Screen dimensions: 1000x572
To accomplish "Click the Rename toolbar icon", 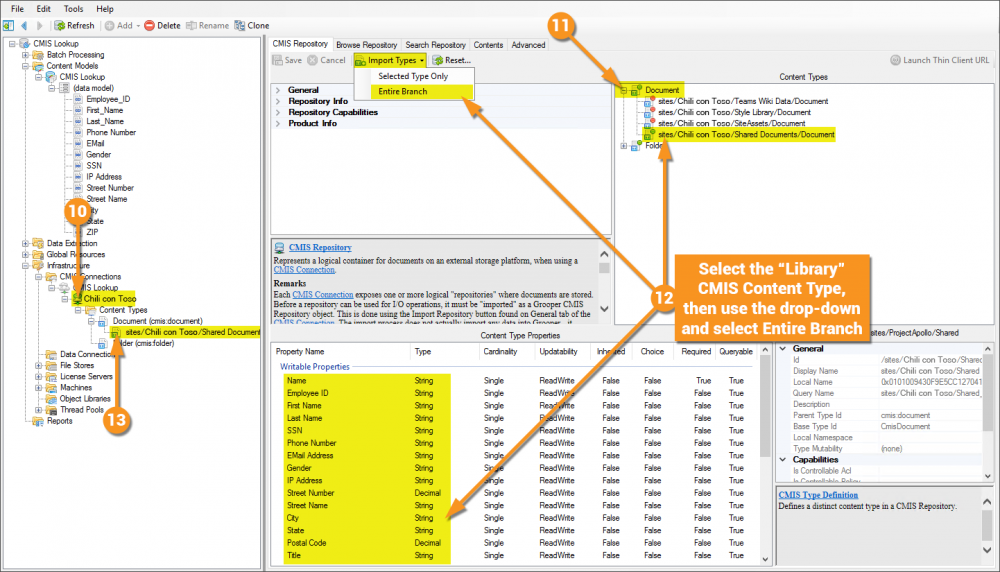I will [191, 26].
